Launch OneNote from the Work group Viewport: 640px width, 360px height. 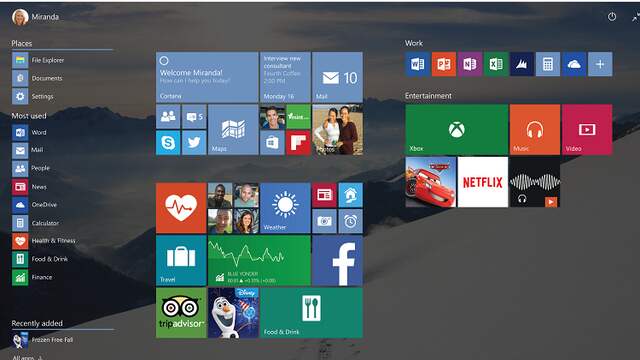(470, 64)
